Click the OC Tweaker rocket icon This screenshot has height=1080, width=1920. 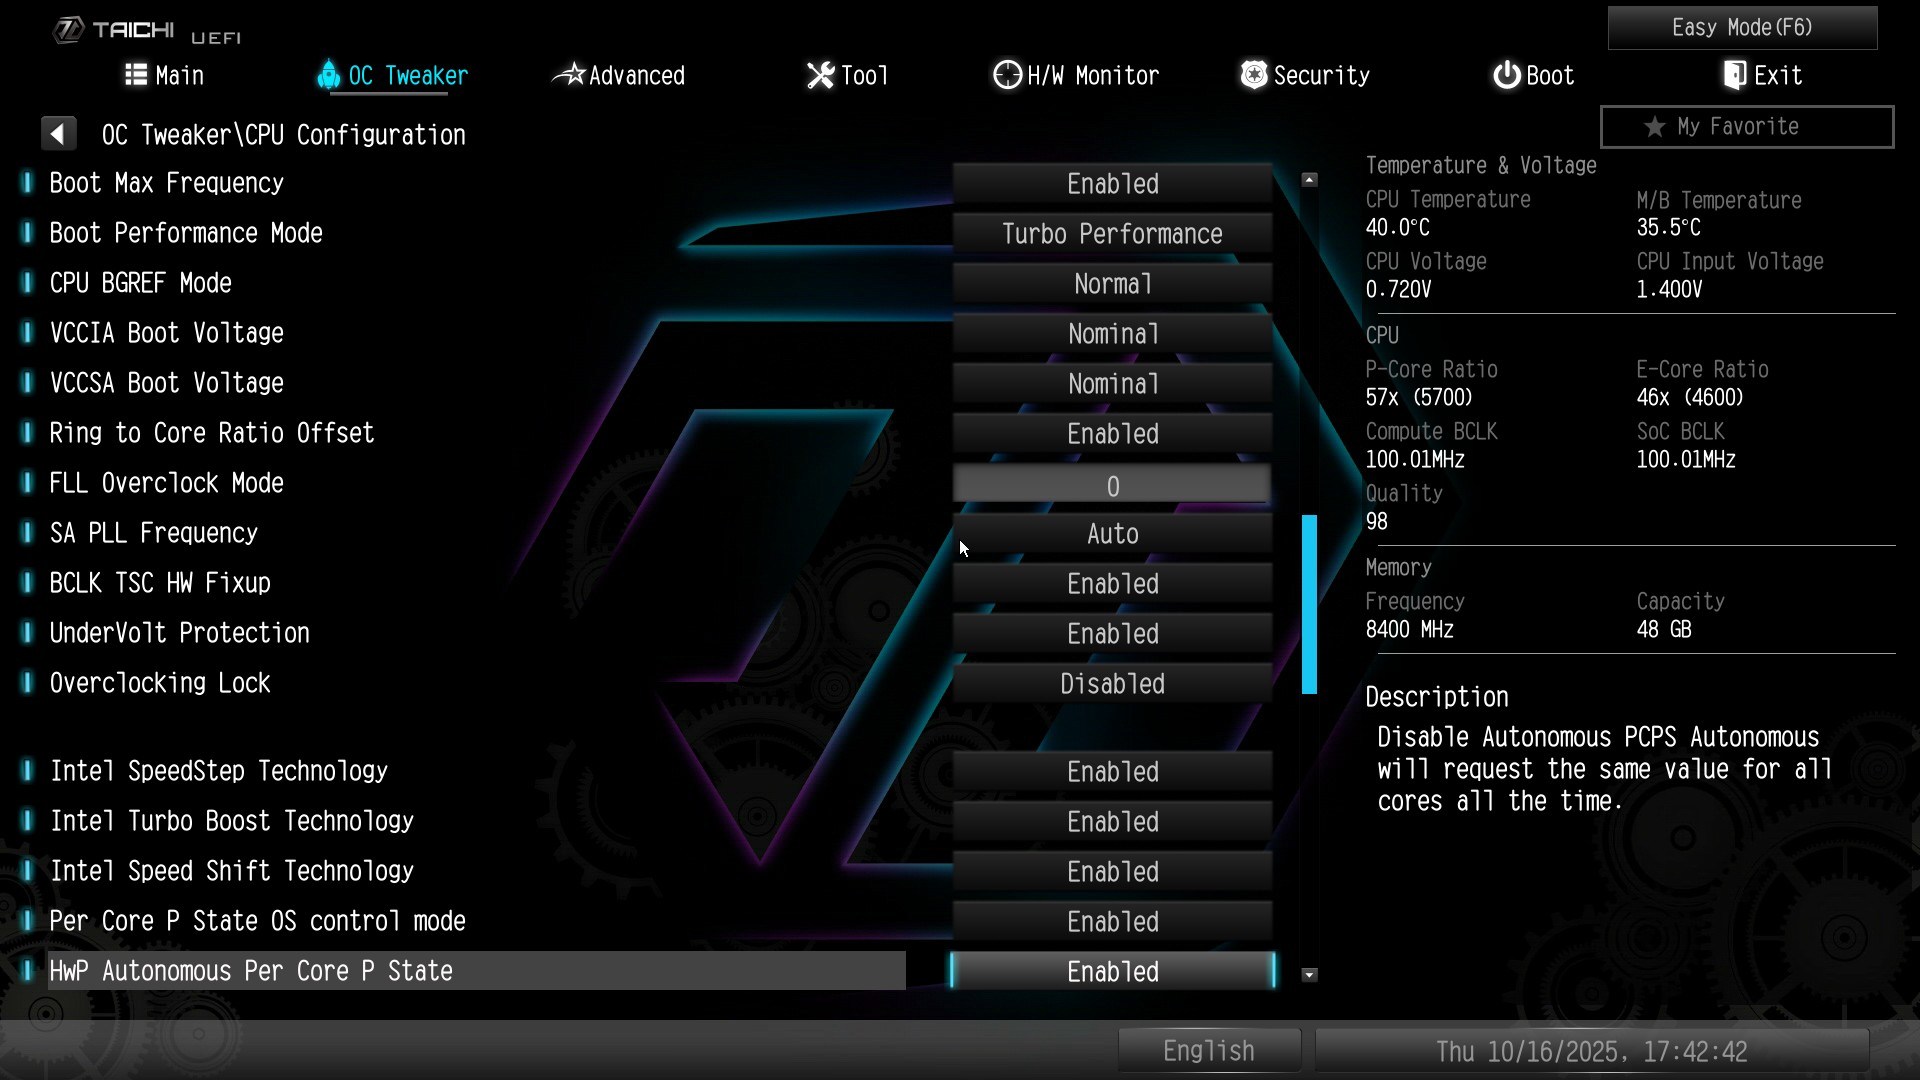(328, 75)
